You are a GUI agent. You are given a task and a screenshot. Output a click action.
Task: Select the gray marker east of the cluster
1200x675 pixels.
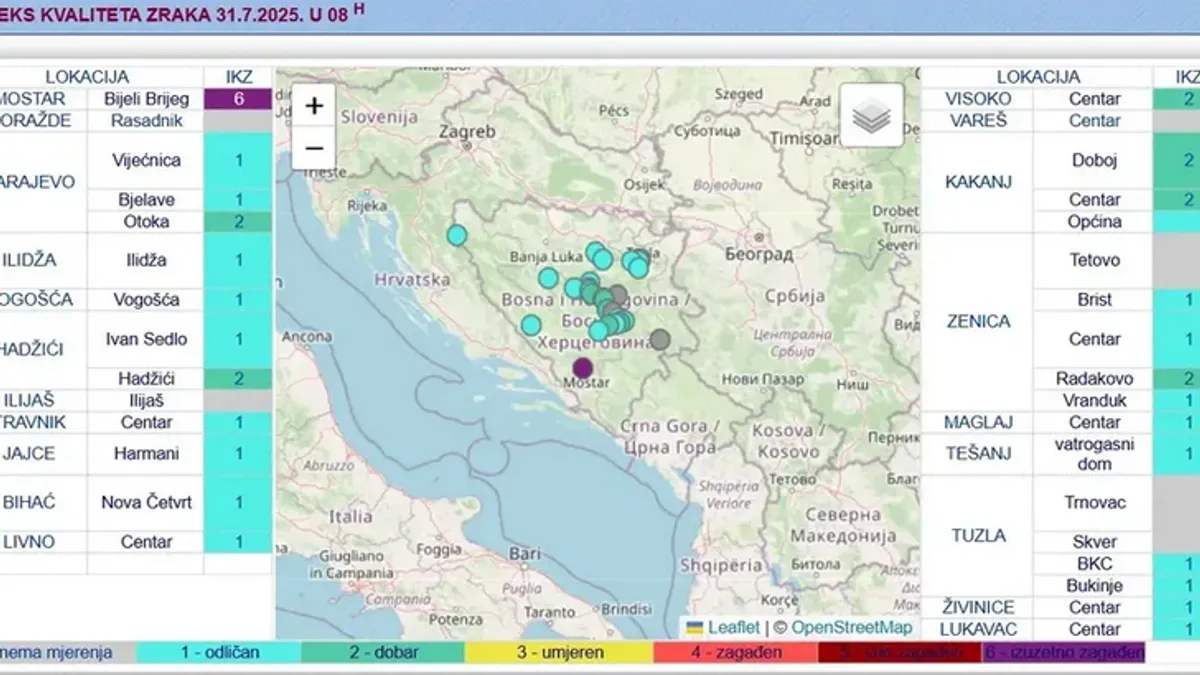[661, 339]
